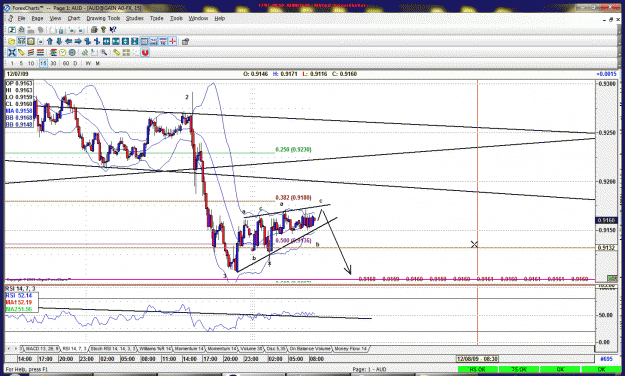
Task: Select the blue crossed-arrows pointer tool
Action: point(12,52)
